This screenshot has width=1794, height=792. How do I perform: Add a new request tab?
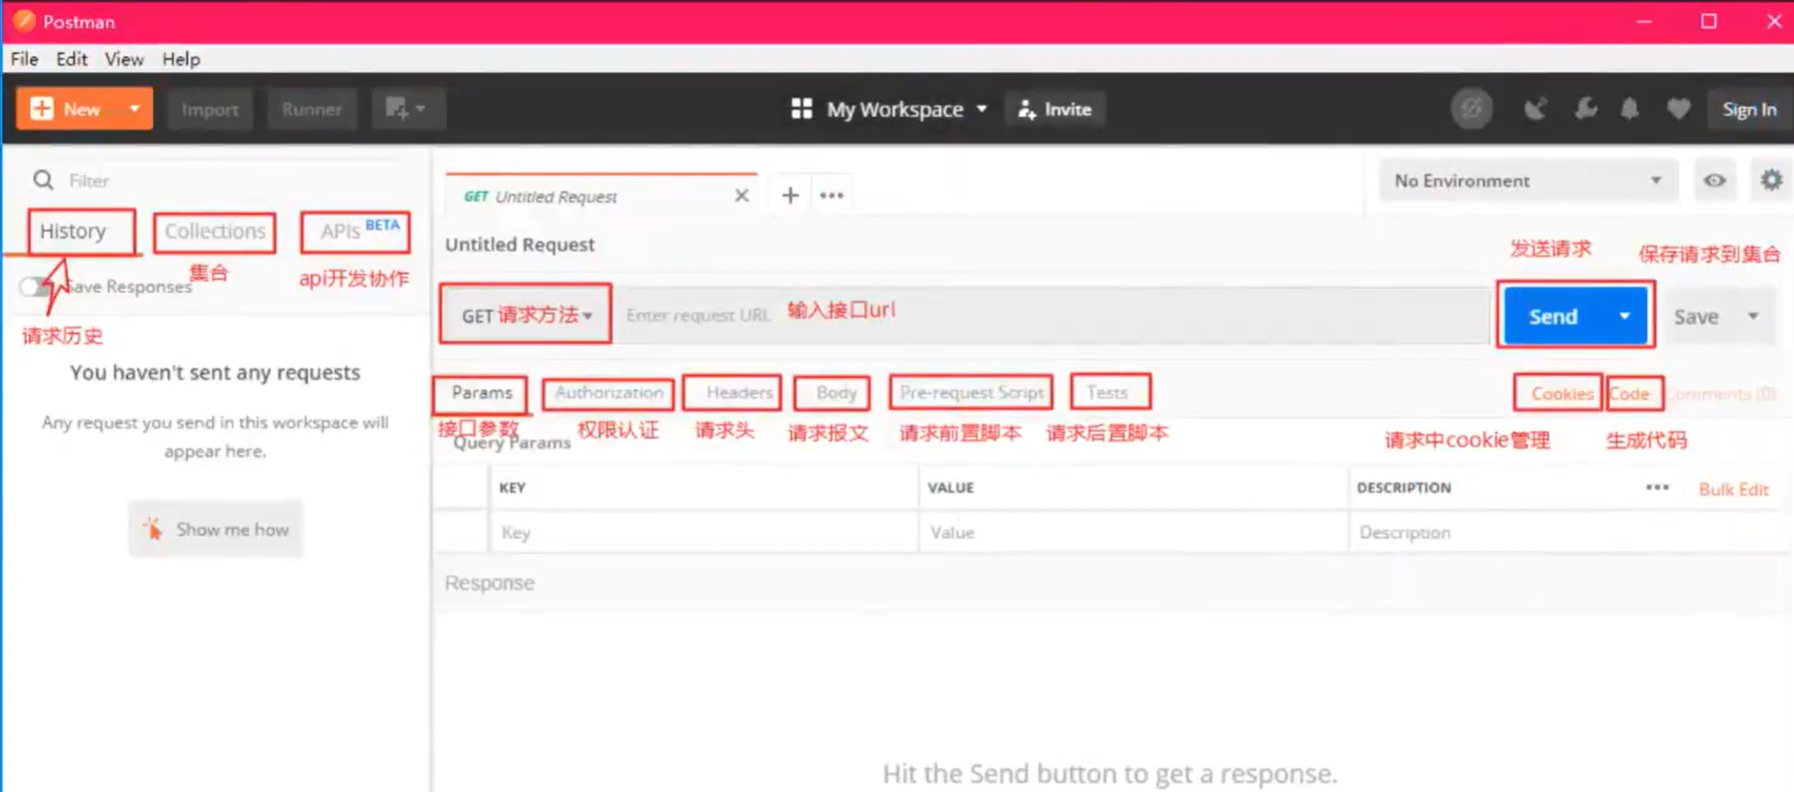tap(790, 195)
